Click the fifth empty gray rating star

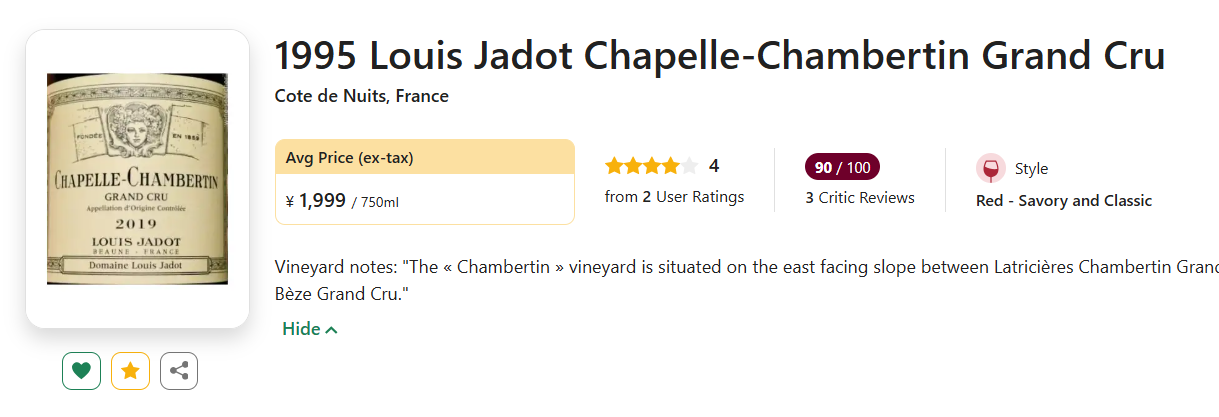coord(689,166)
